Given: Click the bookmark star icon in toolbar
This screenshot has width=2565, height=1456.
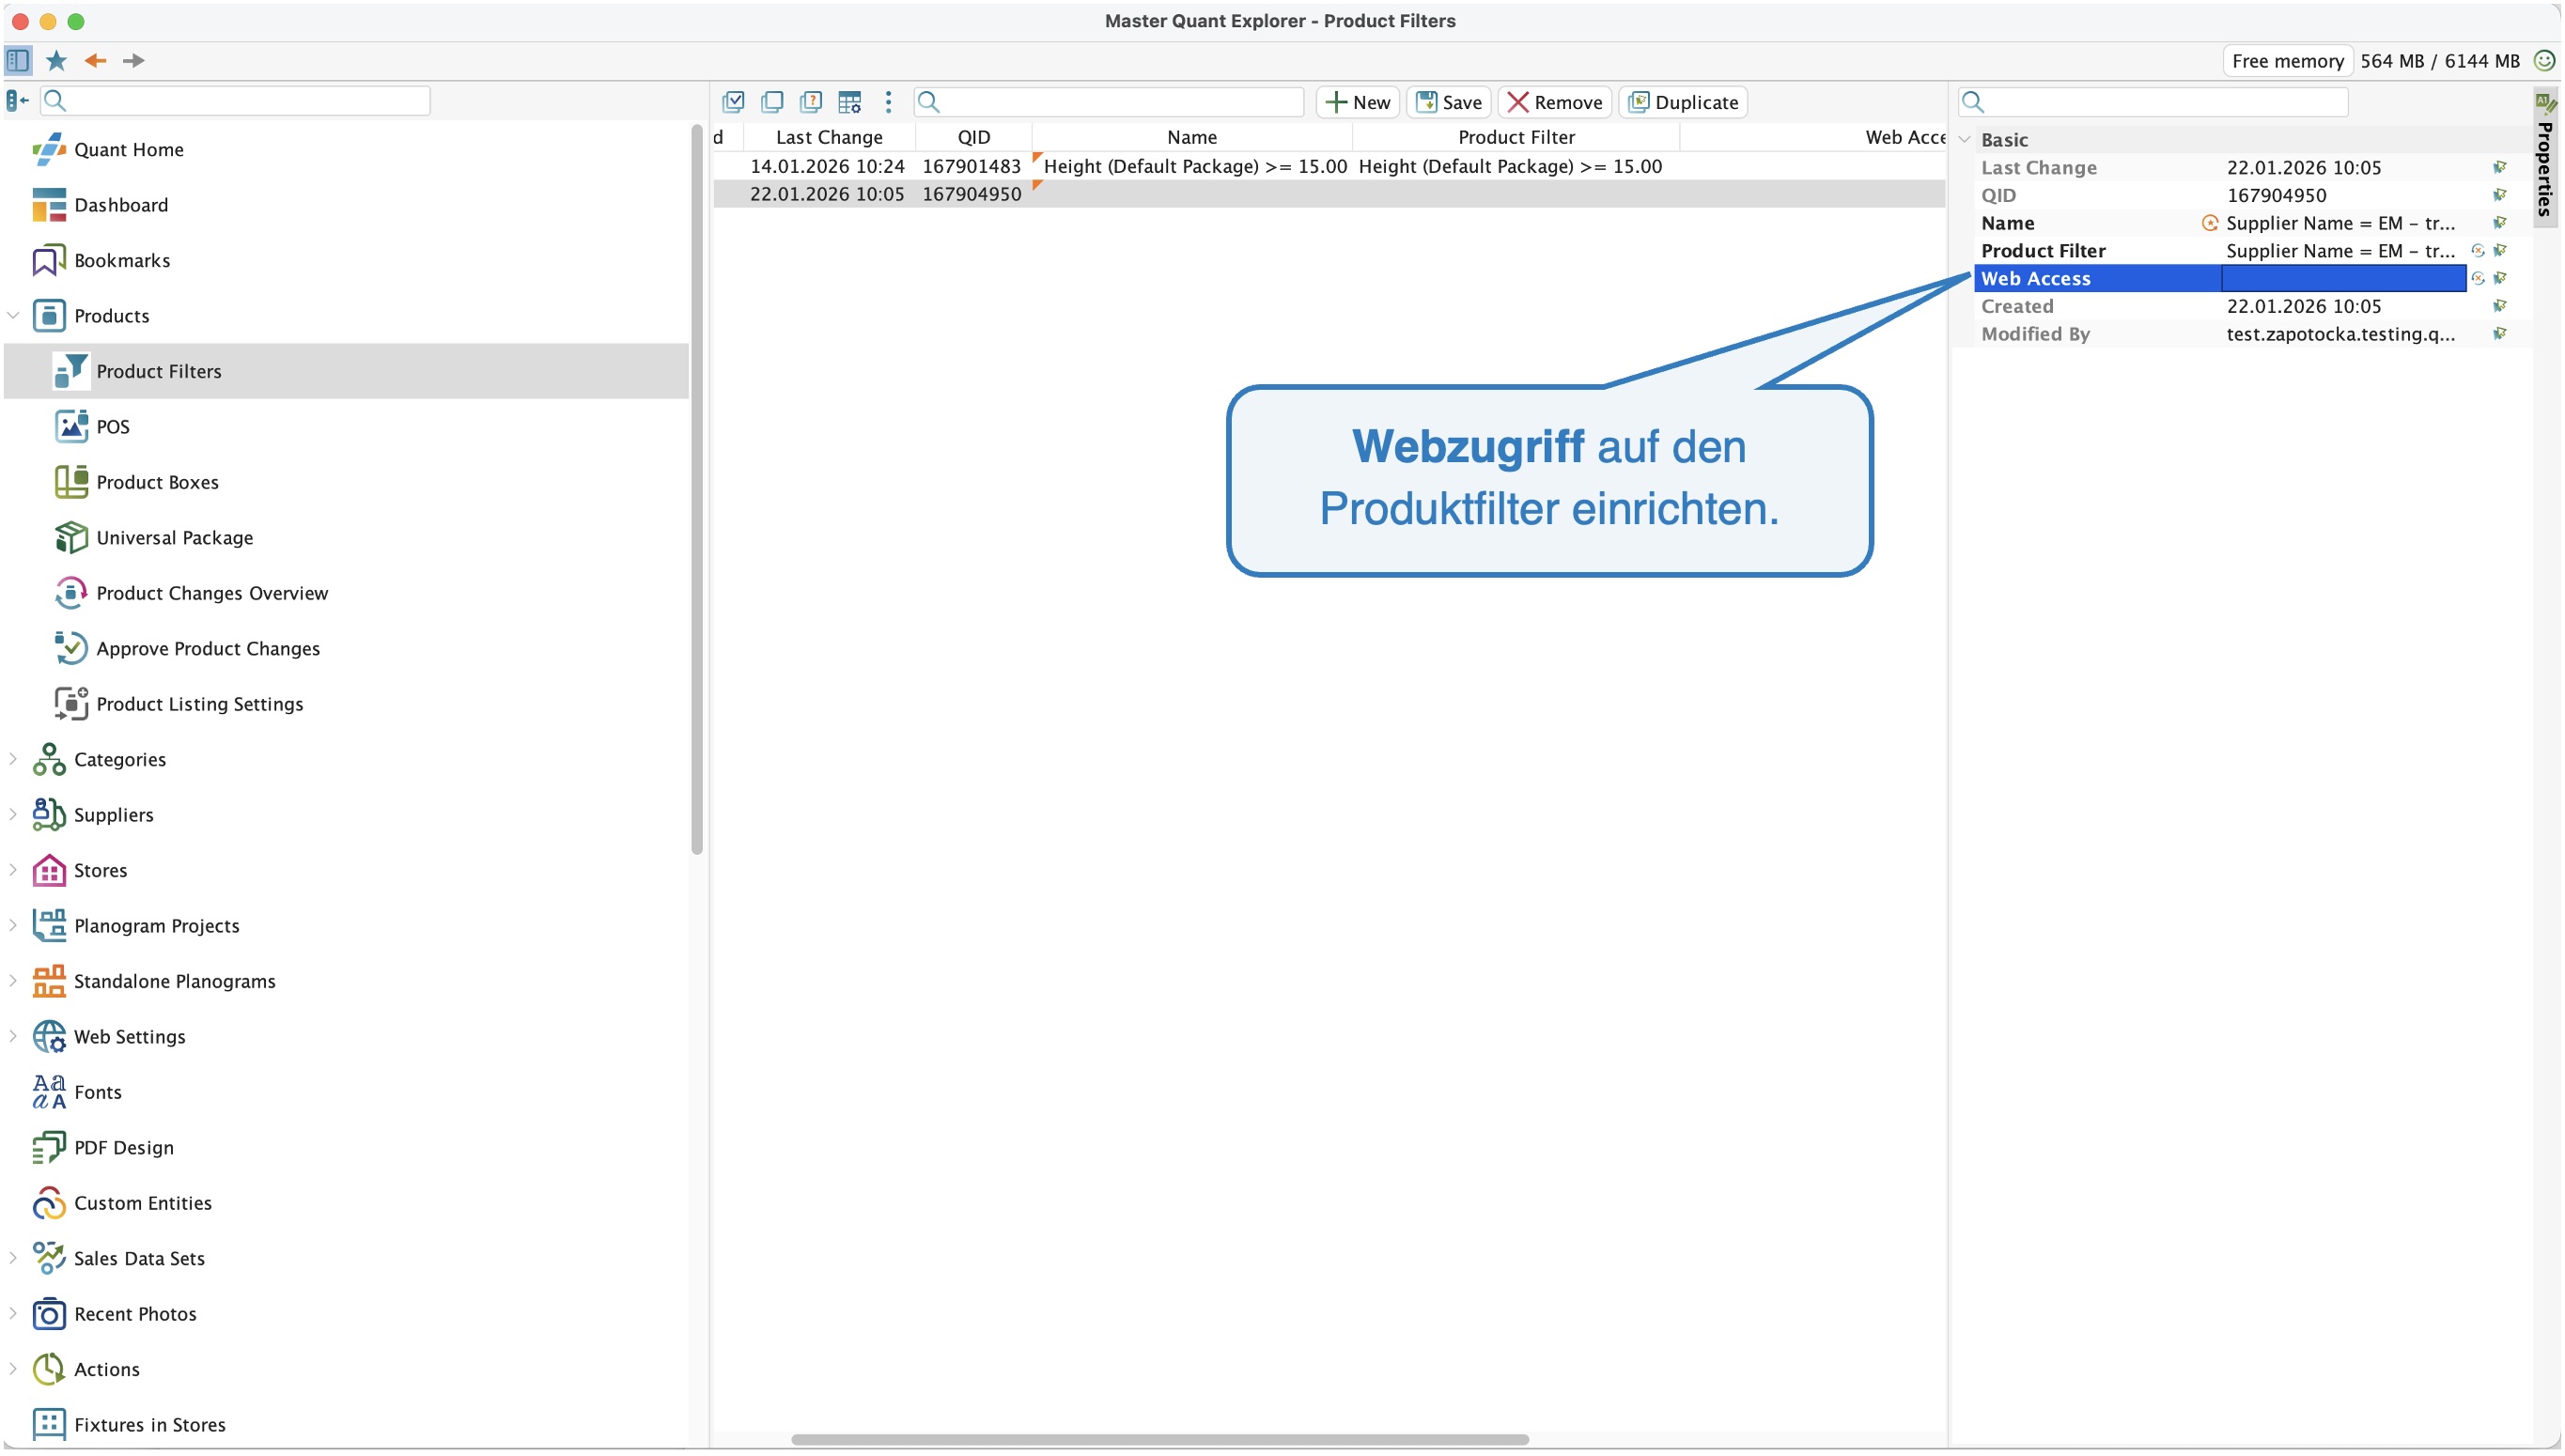Looking at the screenshot, I should tap(57, 60).
